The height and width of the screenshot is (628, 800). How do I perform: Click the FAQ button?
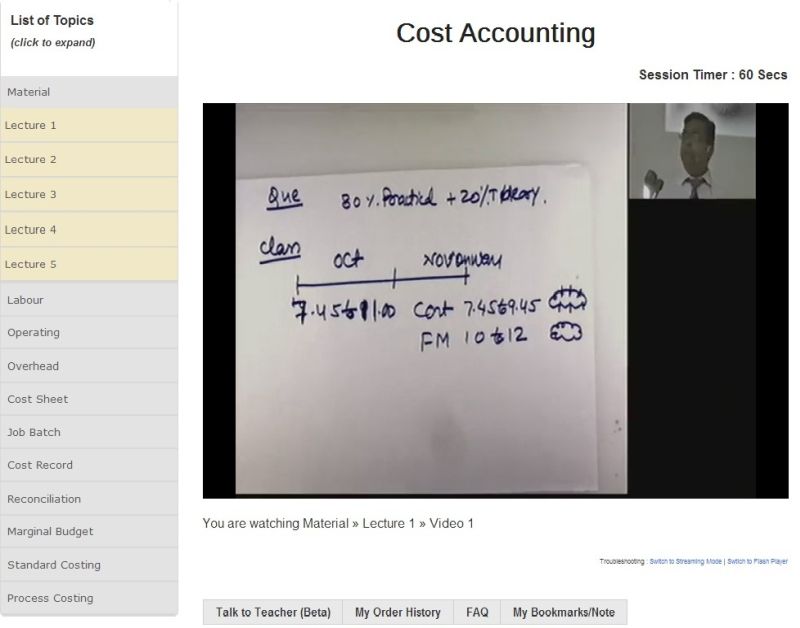477,612
